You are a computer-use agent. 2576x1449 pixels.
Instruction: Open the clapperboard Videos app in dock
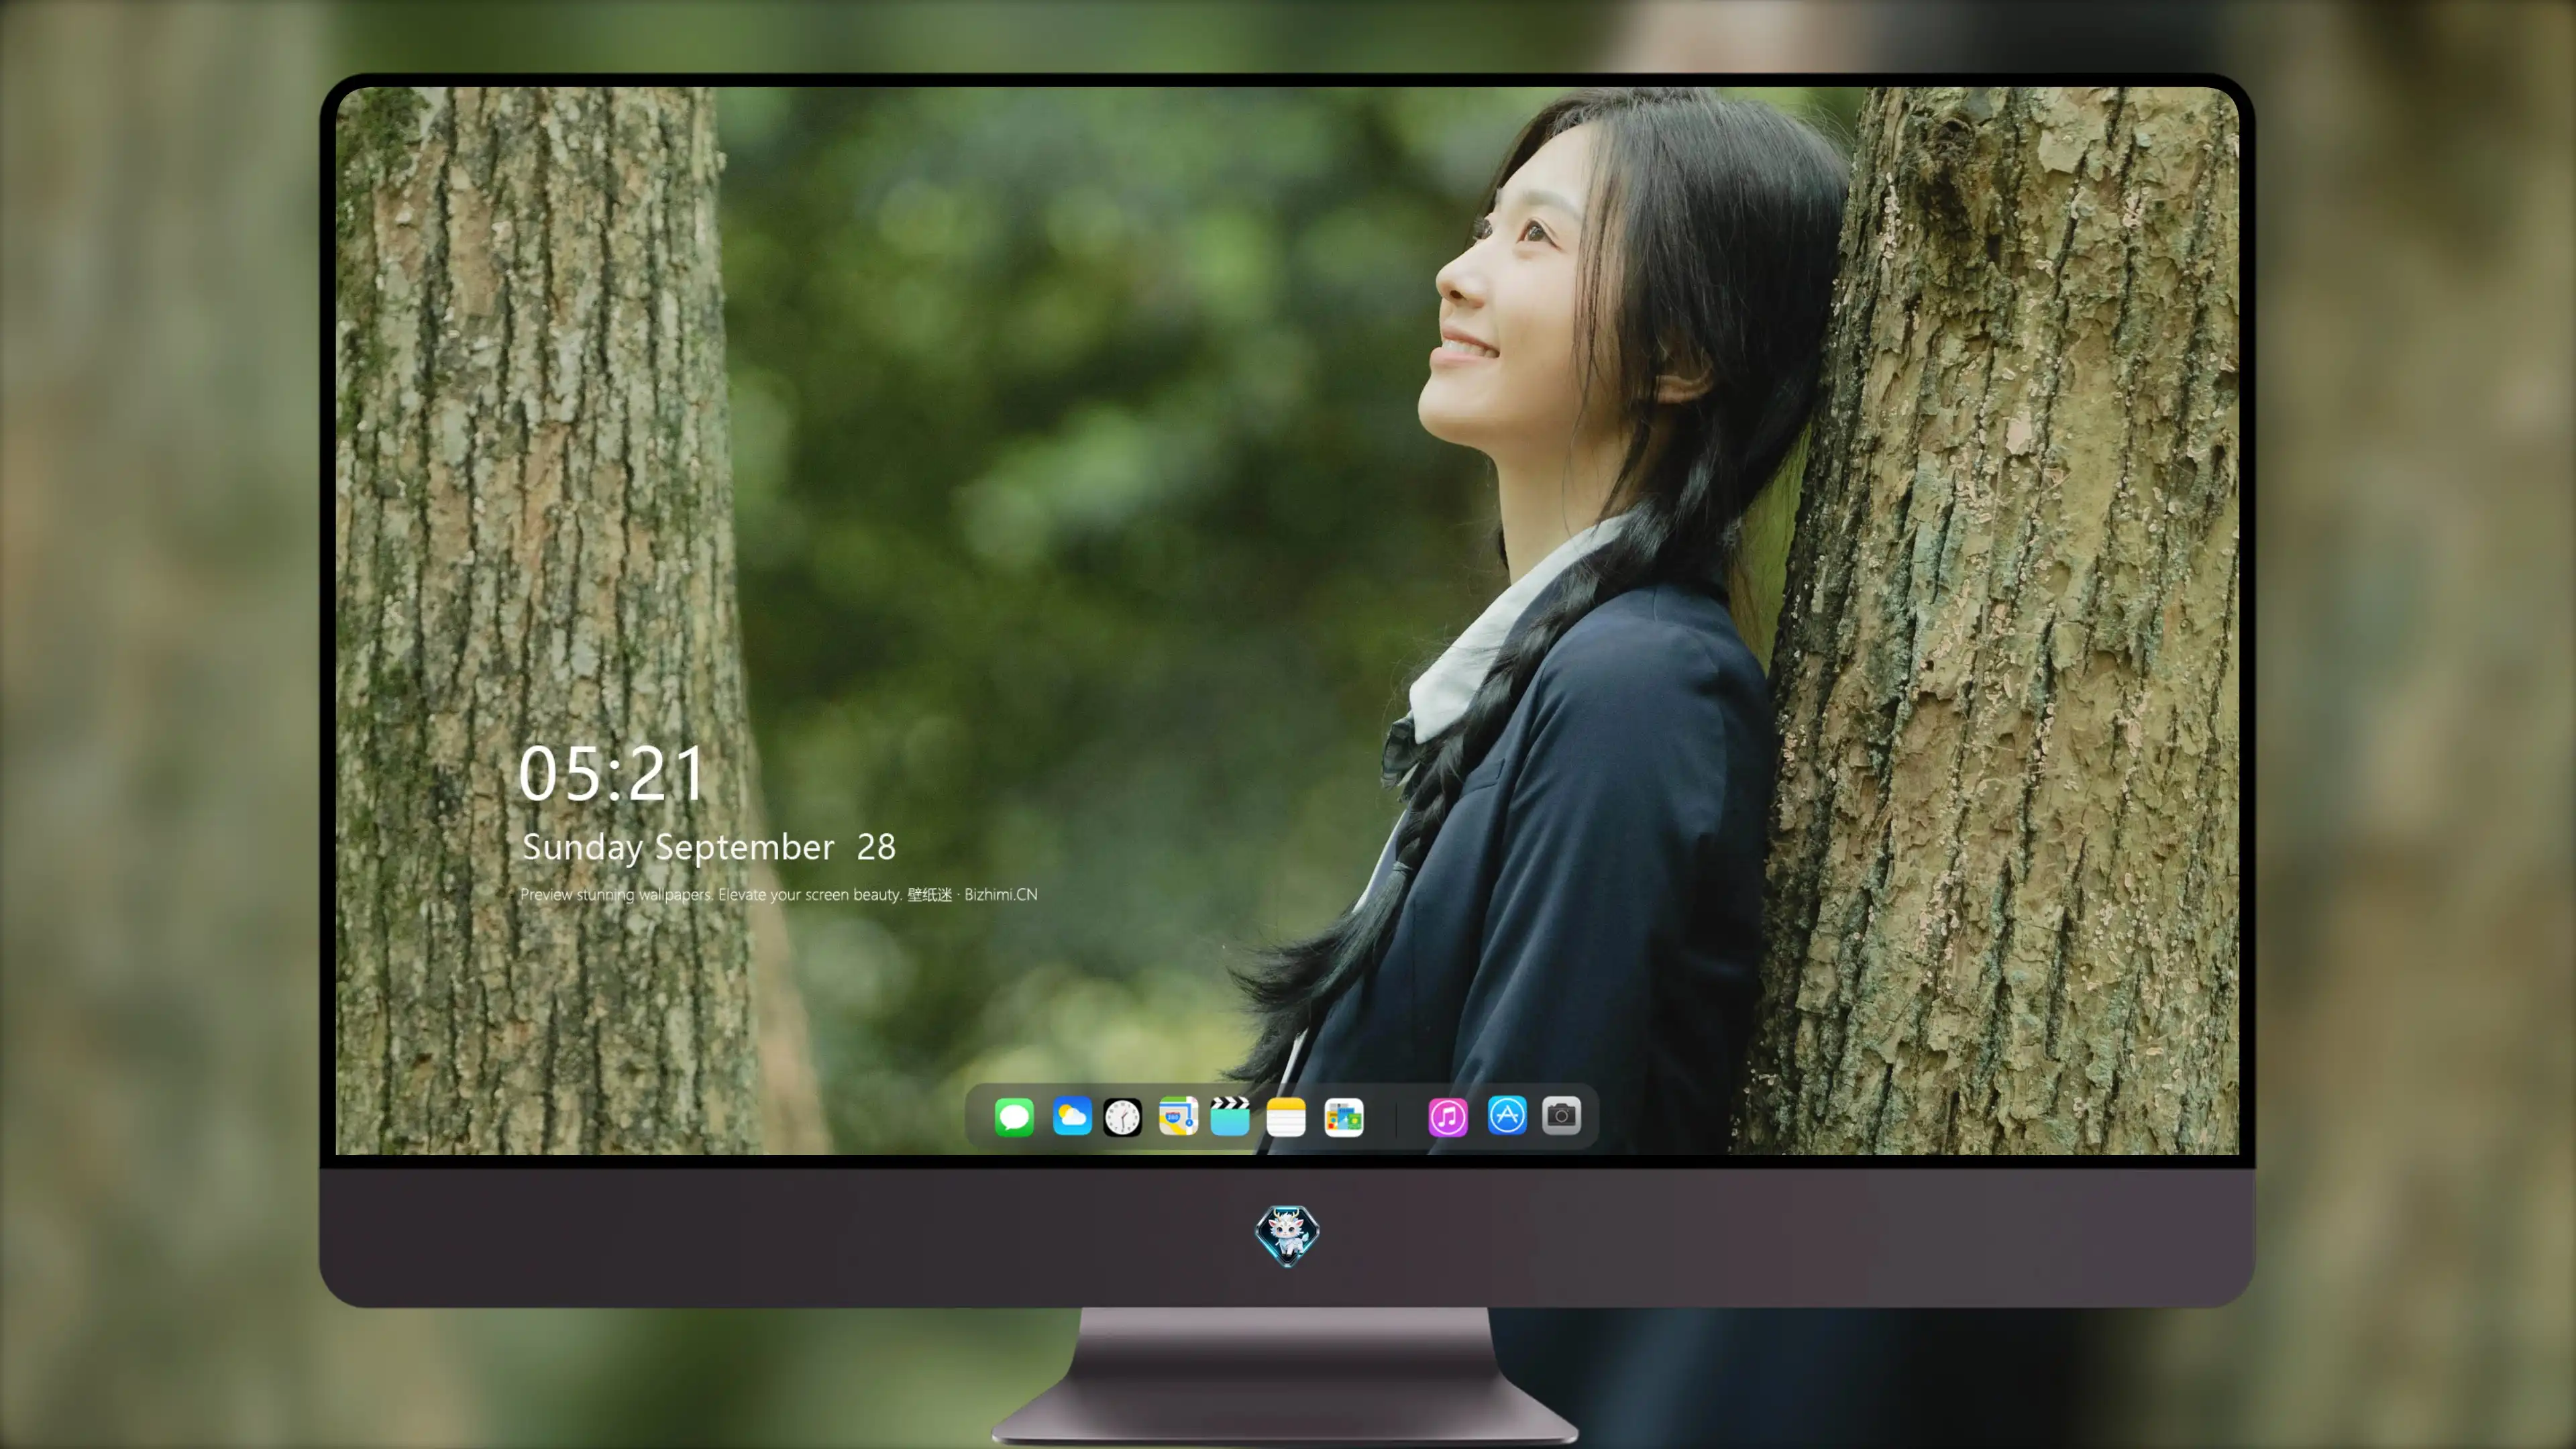pos(1230,1116)
